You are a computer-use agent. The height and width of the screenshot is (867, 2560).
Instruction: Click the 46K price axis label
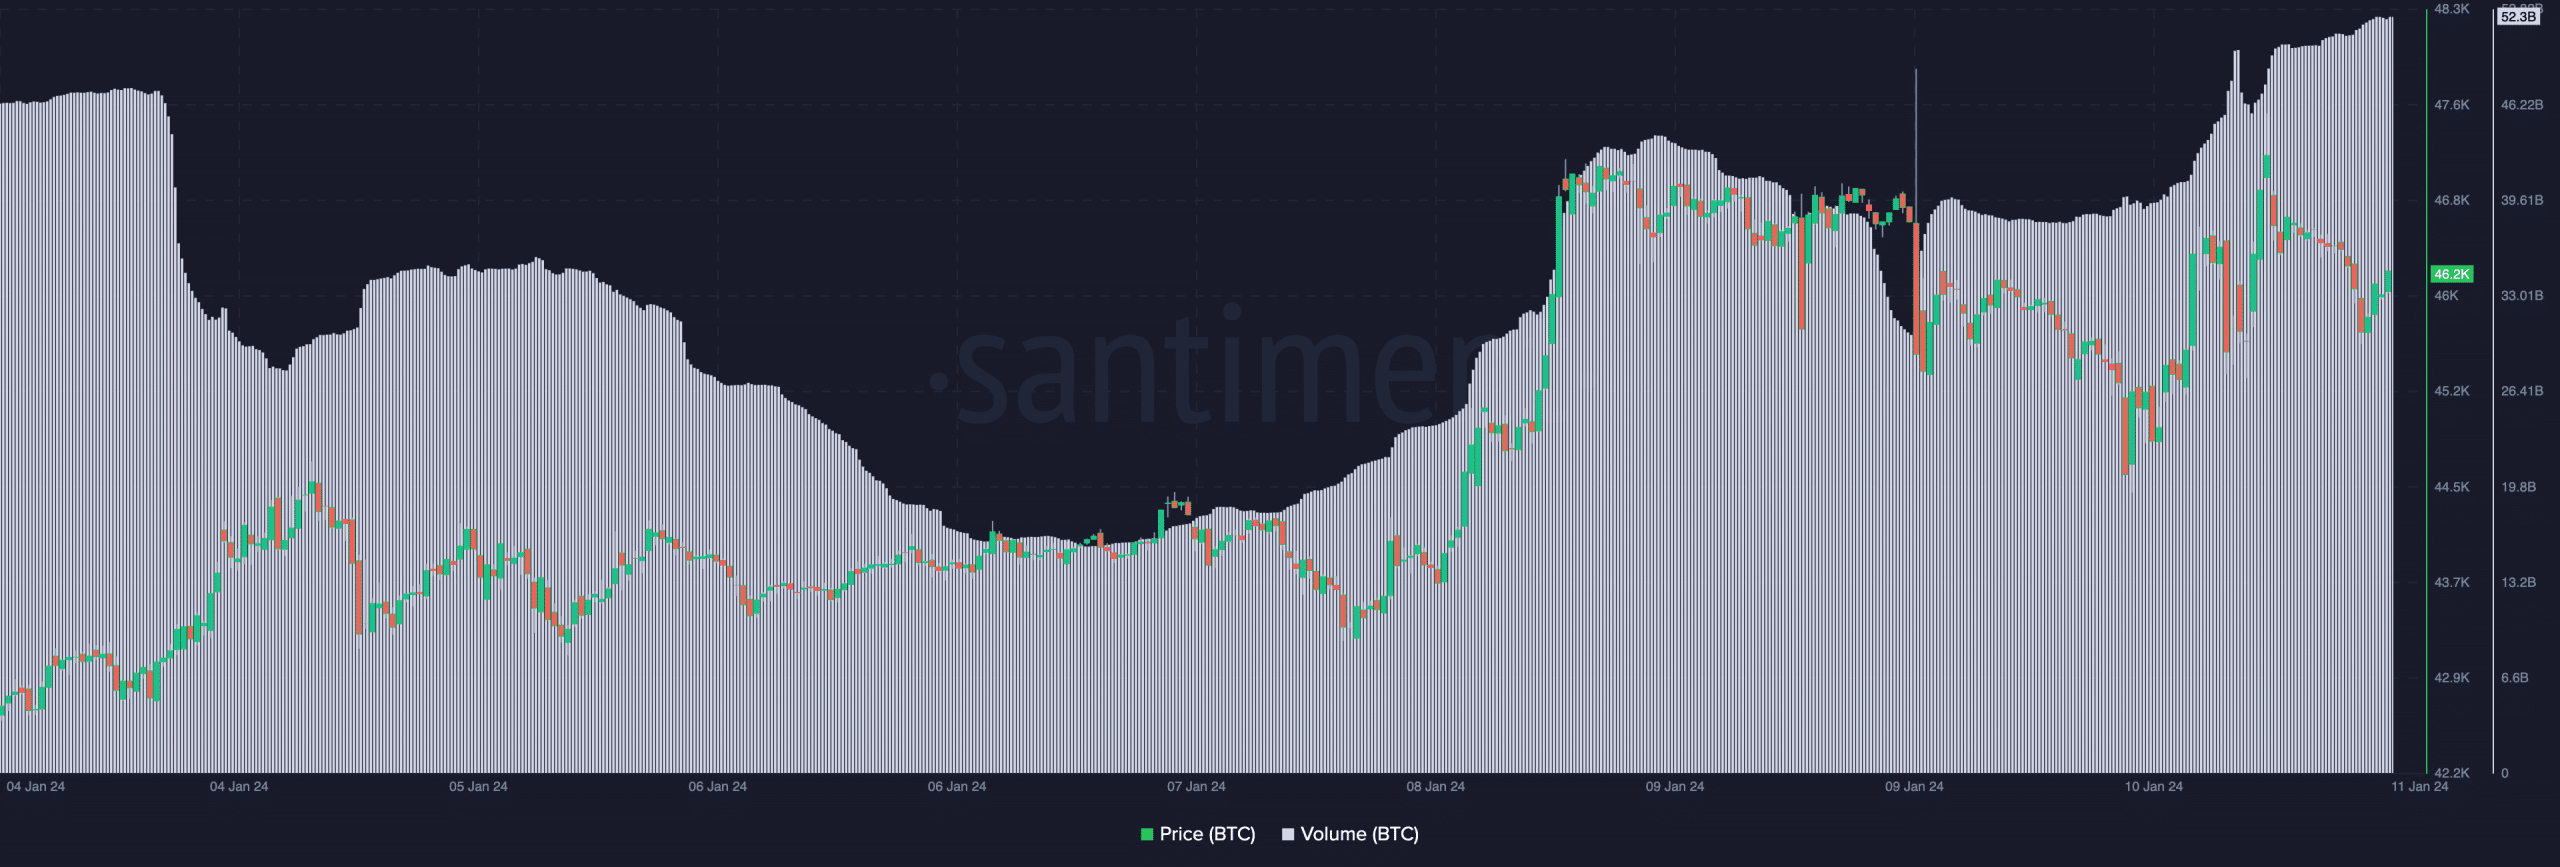coord(2446,296)
